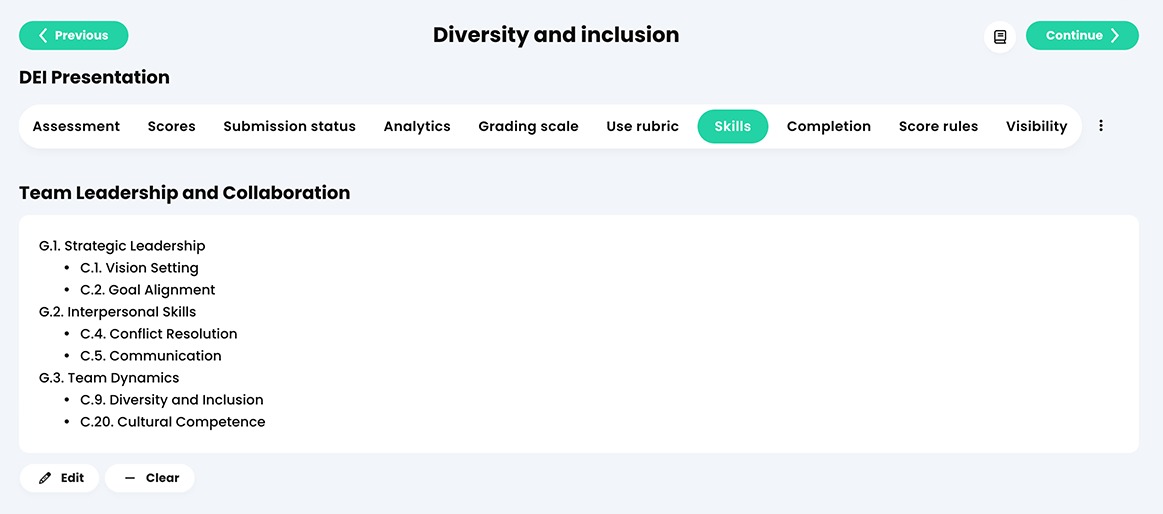Select the Submission status tab
The image size is (1163, 514).
289,126
